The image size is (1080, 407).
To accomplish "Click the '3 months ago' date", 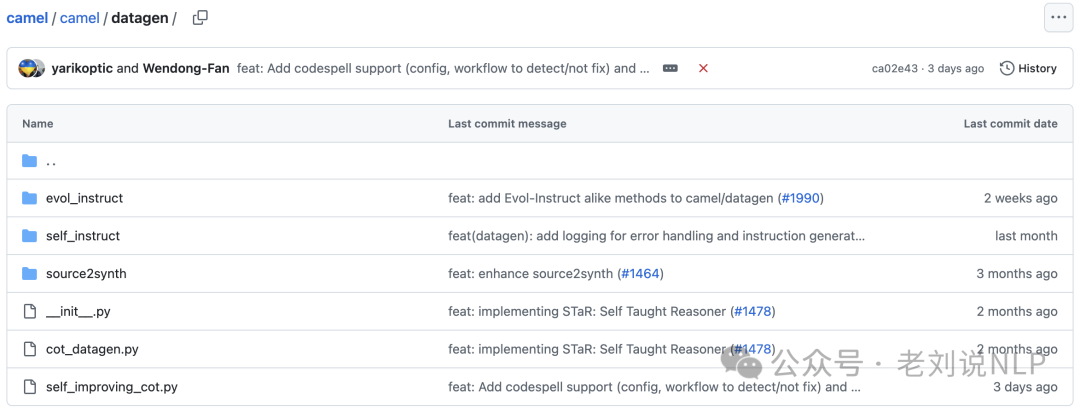I will [x=1017, y=273].
